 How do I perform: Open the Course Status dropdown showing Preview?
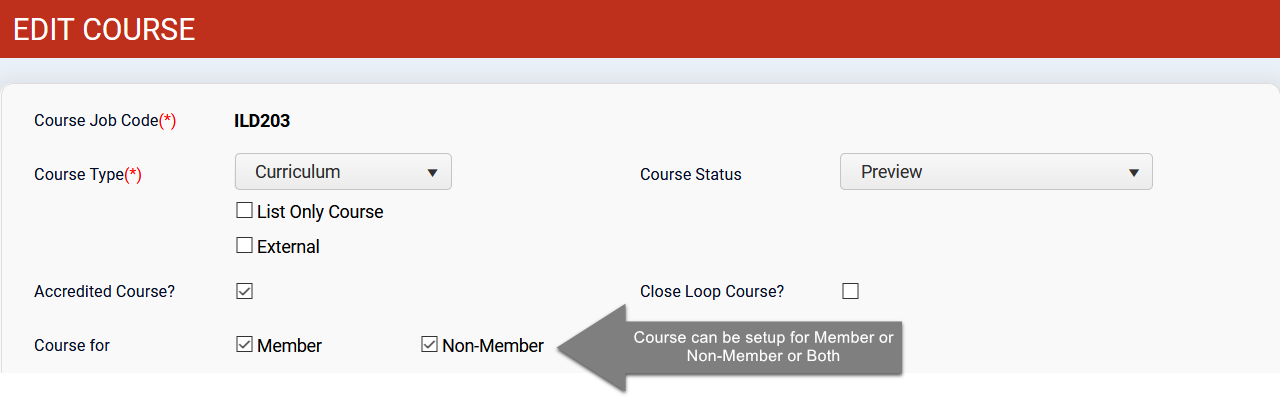point(996,172)
